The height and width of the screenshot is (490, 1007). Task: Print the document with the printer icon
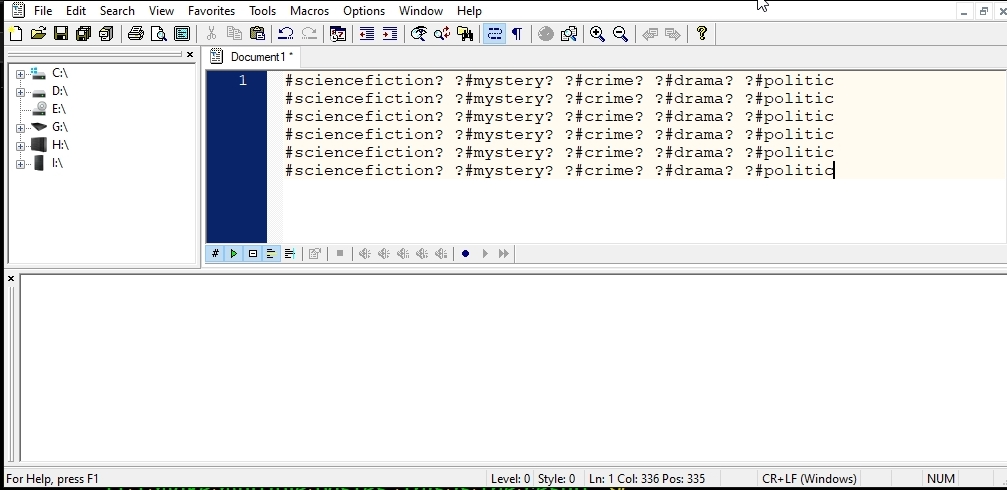[x=136, y=33]
